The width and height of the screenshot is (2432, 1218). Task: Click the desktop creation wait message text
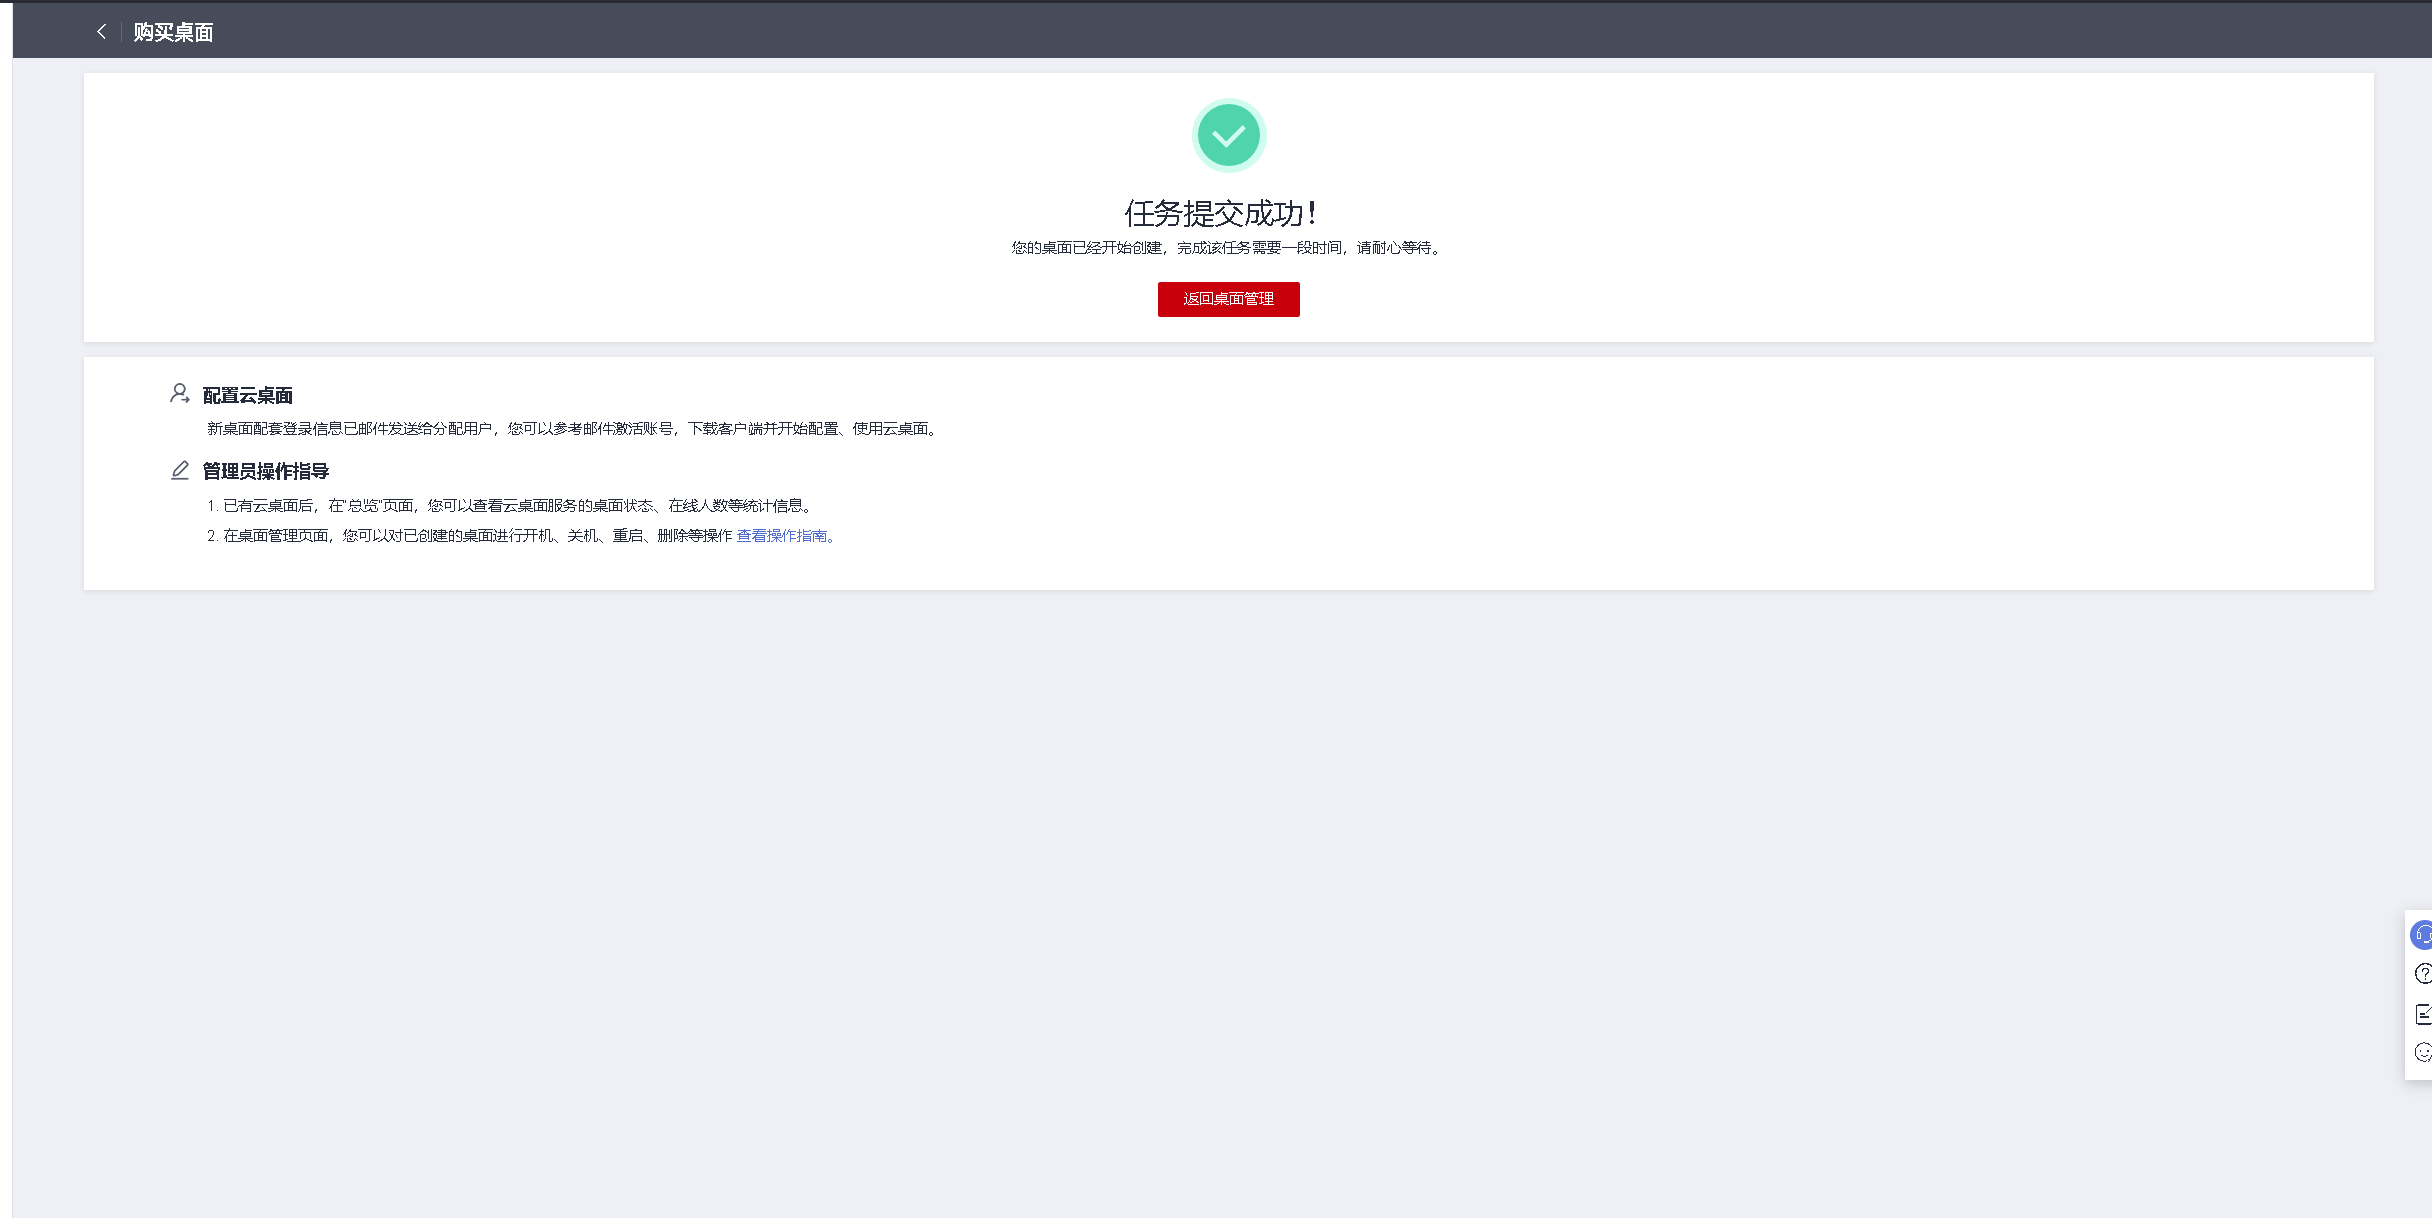(x=1227, y=248)
